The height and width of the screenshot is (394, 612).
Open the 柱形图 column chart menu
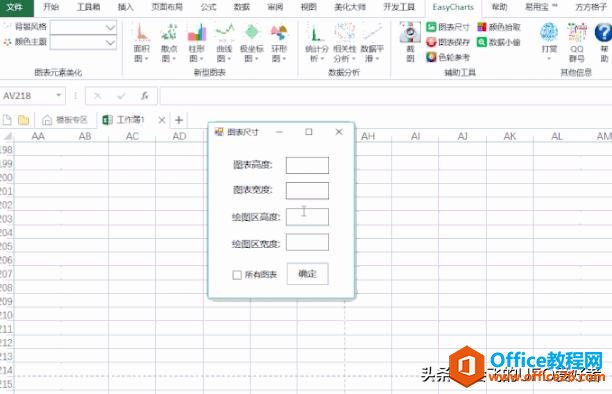click(x=196, y=43)
